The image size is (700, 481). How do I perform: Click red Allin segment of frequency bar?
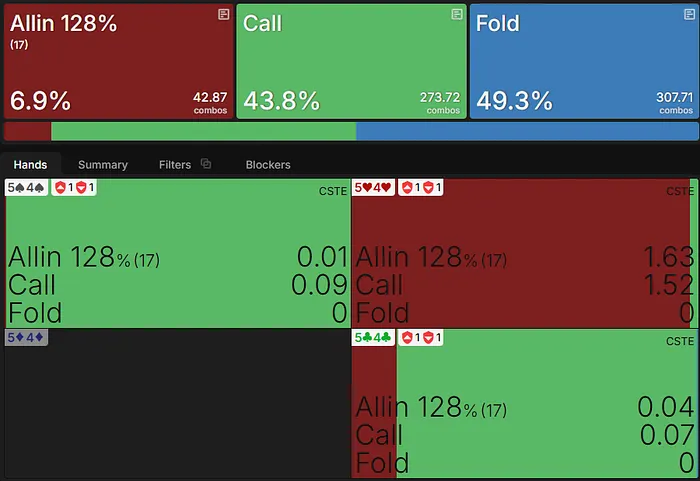[x=27, y=131]
